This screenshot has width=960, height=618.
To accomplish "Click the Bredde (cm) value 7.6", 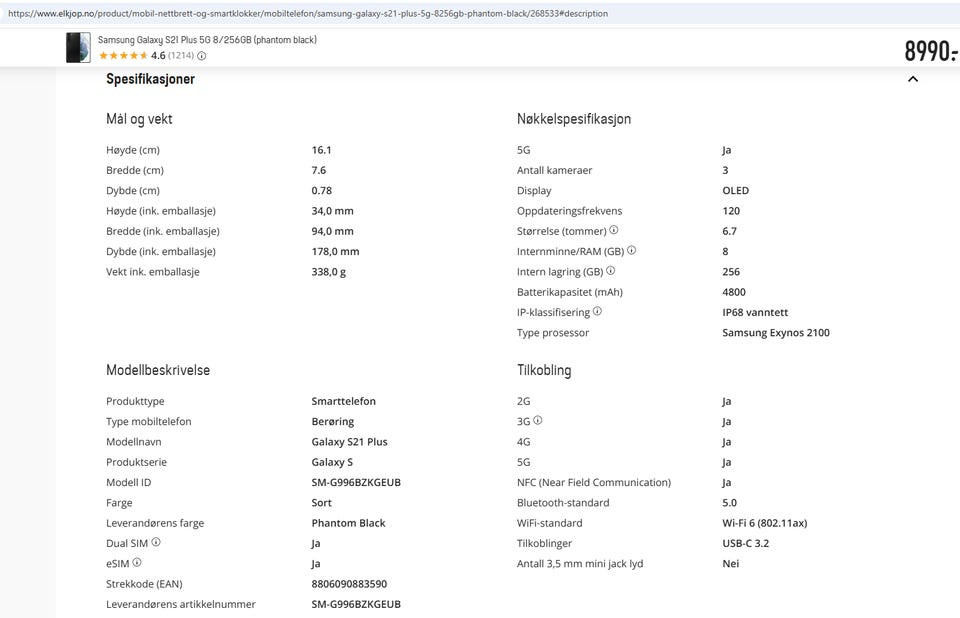I will 319,170.
